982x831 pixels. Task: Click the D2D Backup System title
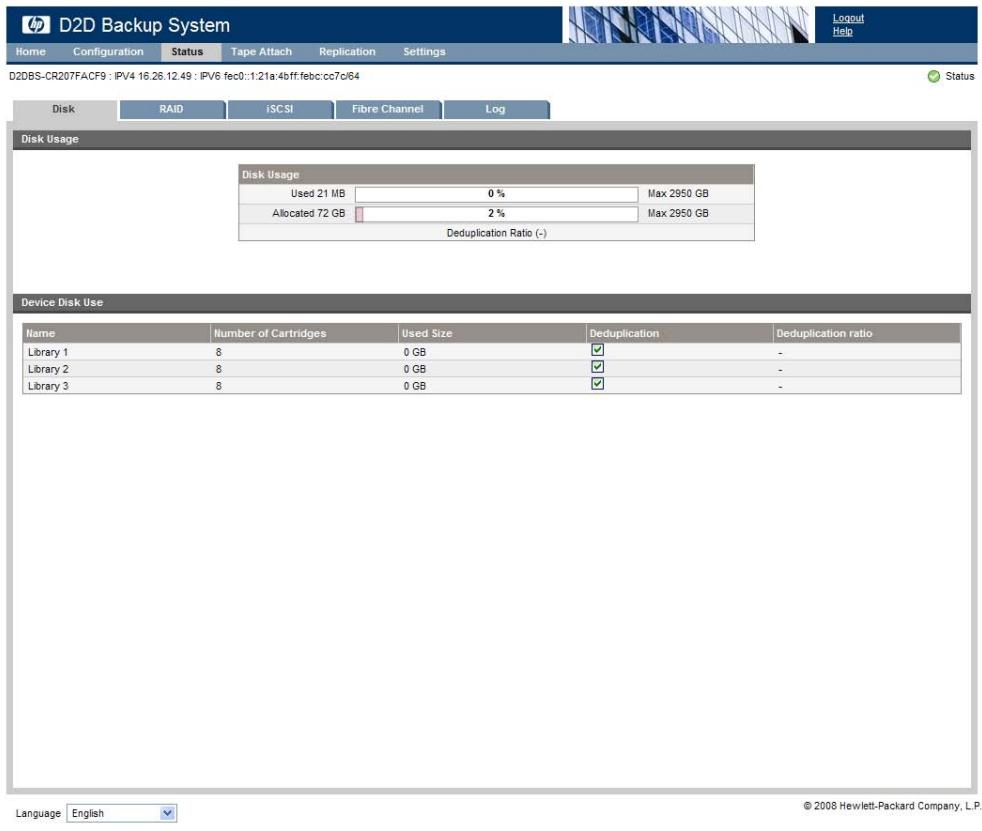click(144, 25)
